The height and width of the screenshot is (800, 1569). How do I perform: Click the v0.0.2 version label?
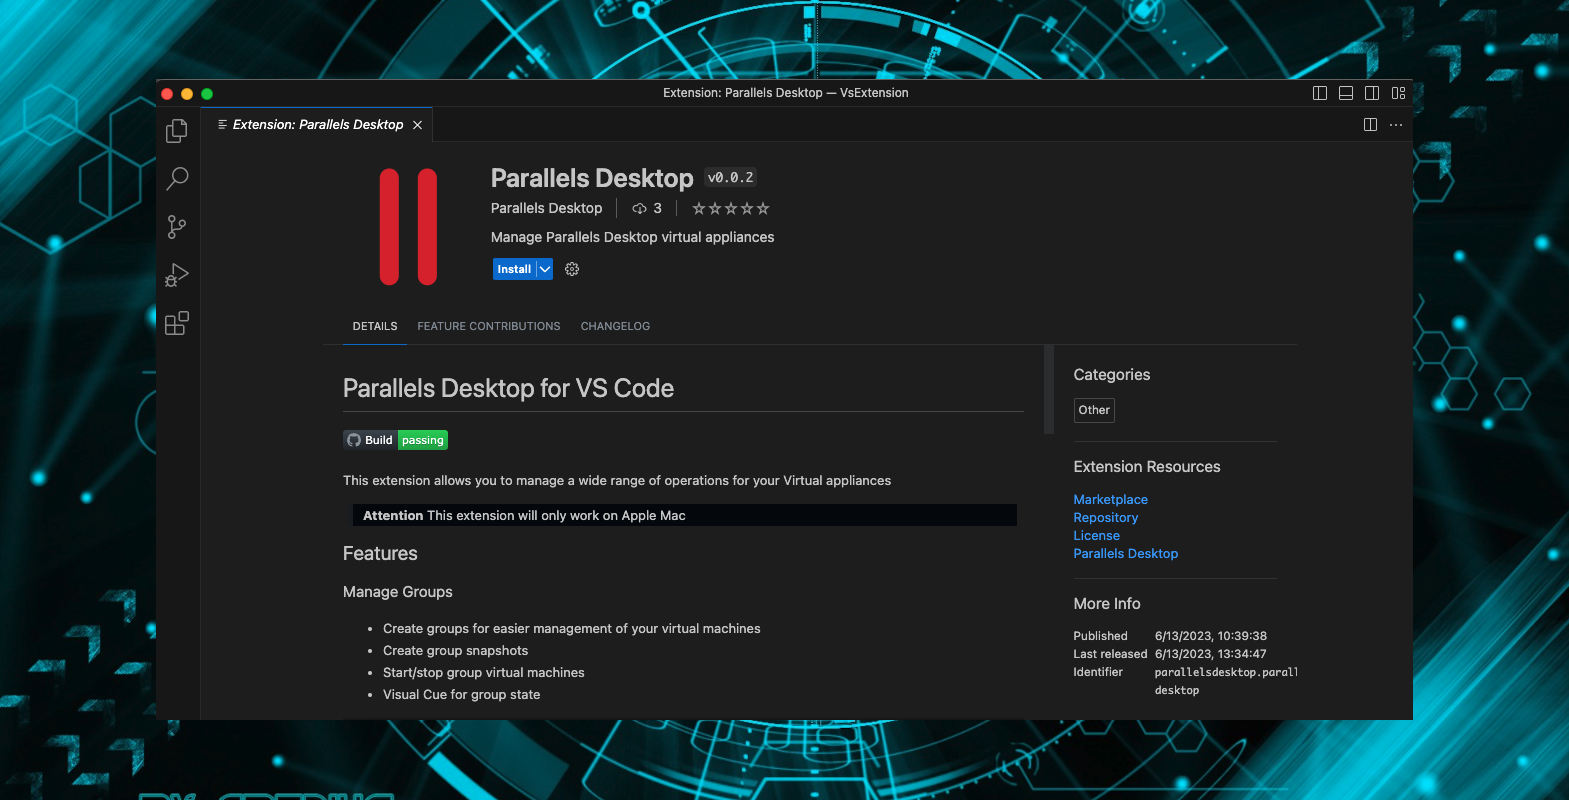pos(731,177)
